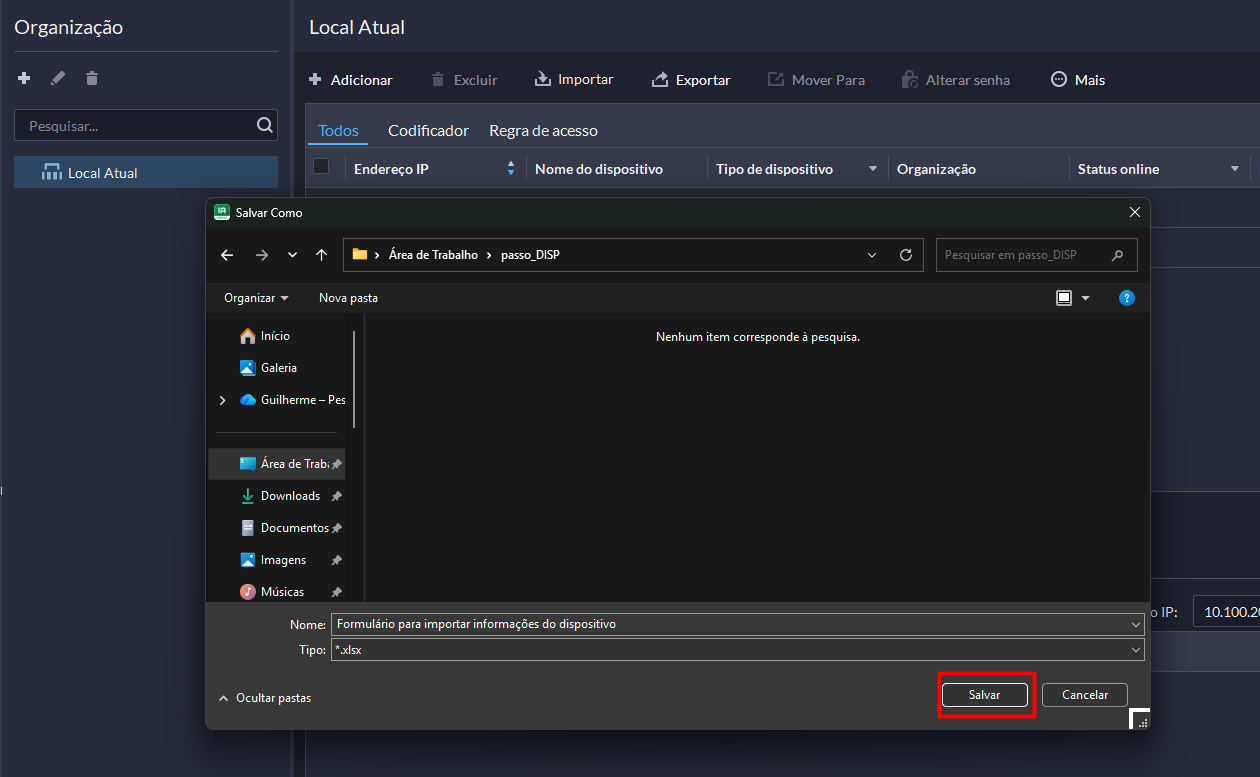Screen dimensions: 1260x777
Task: Click the Exportar toolbar icon
Action: click(660, 80)
